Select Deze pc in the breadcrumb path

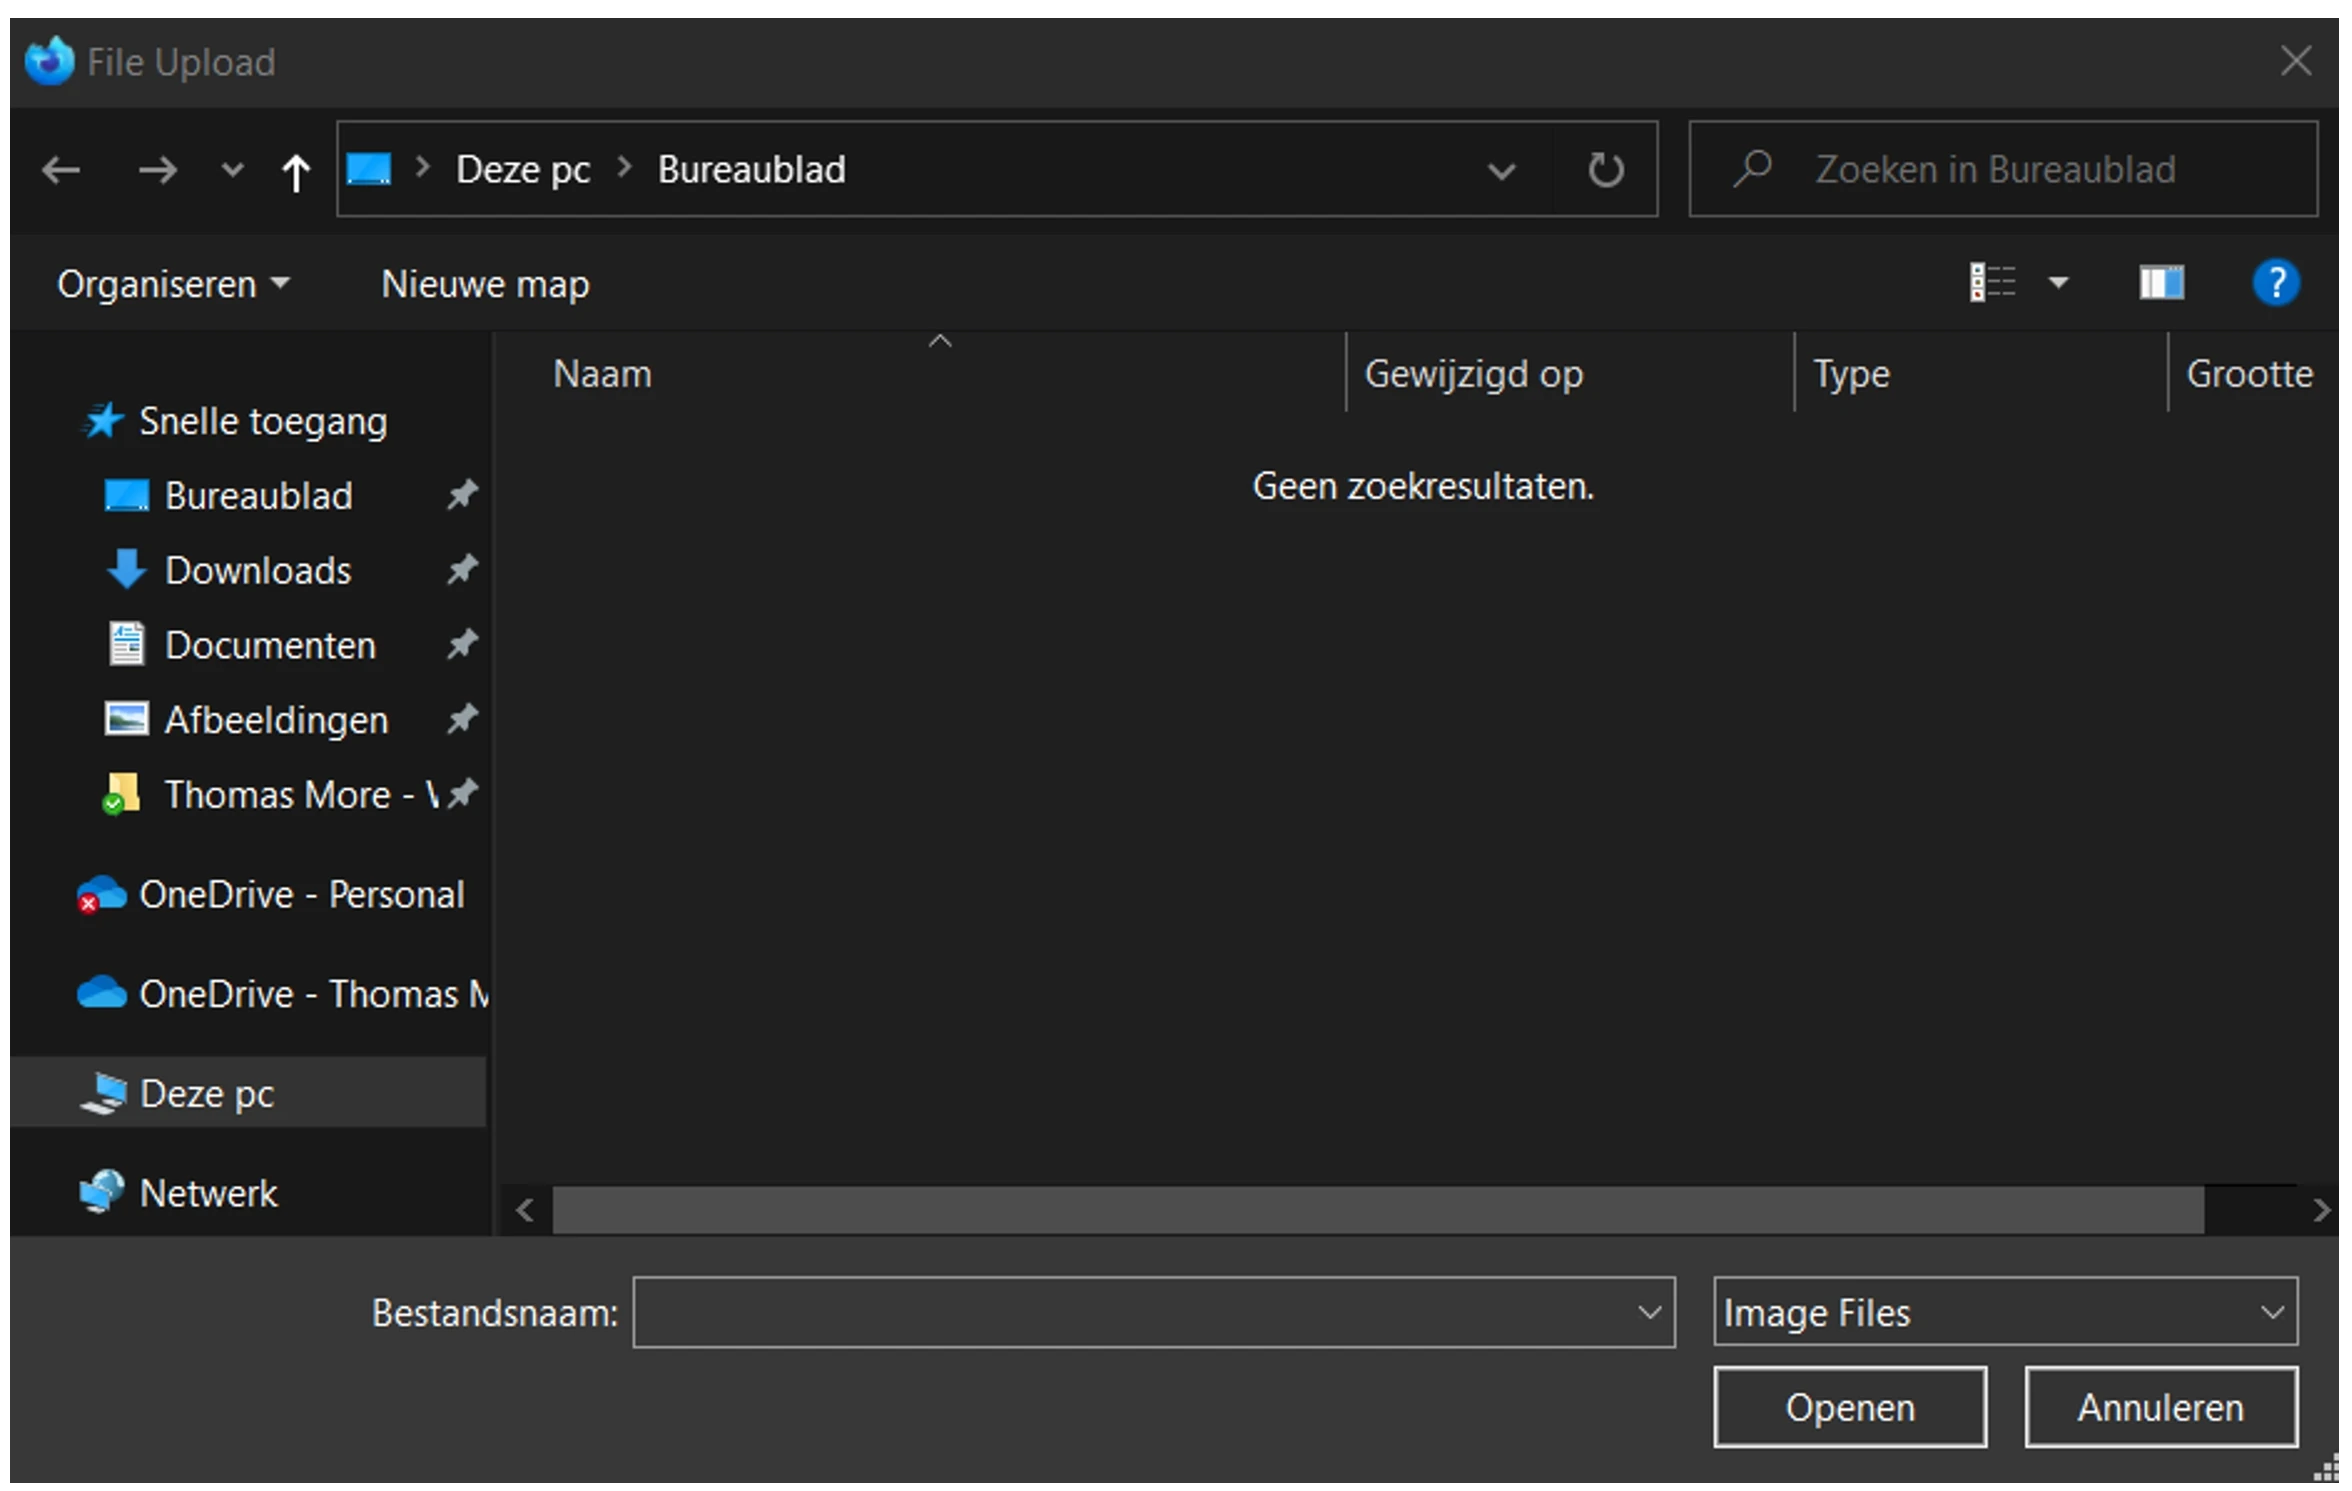pos(522,169)
